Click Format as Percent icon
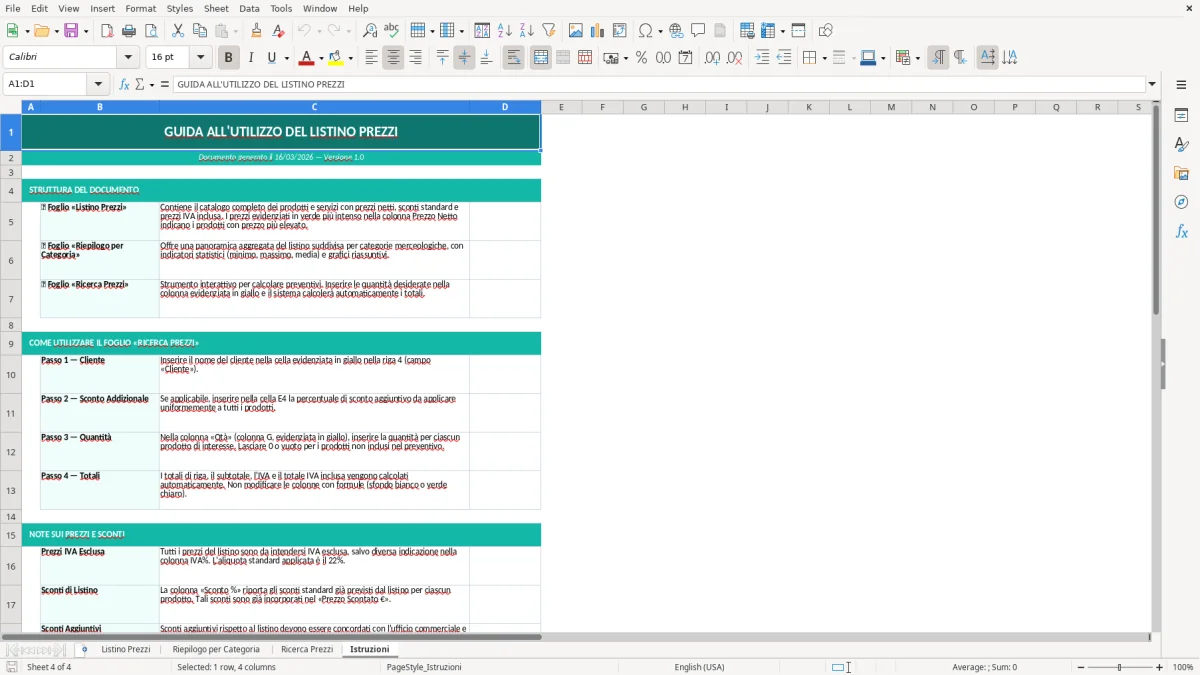1200x675 pixels. pyautogui.click(x=641, y=58)
